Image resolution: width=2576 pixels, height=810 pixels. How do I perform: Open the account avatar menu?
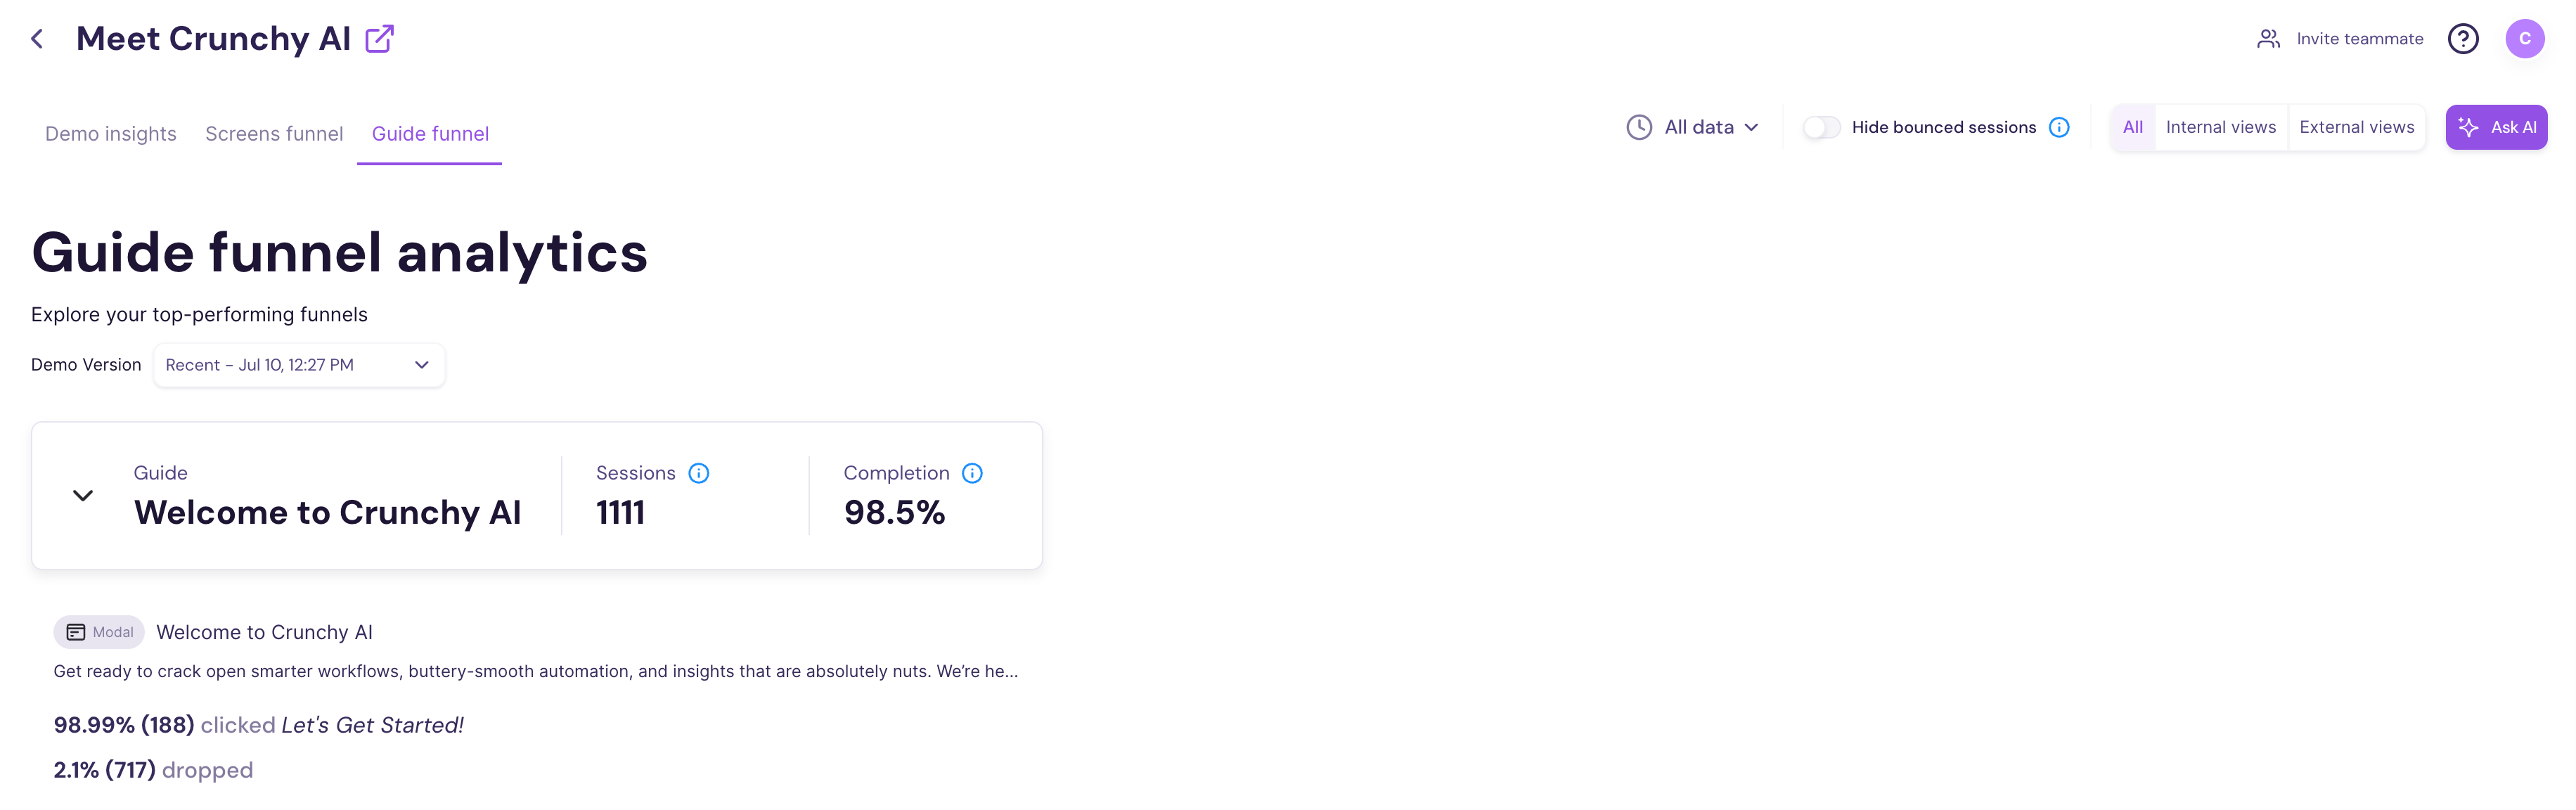(x=2525, y=38)
